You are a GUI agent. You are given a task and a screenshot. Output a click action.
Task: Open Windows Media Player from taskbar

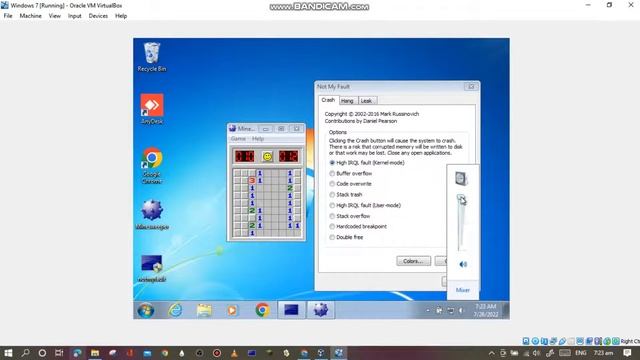click(x=232, y=310)
